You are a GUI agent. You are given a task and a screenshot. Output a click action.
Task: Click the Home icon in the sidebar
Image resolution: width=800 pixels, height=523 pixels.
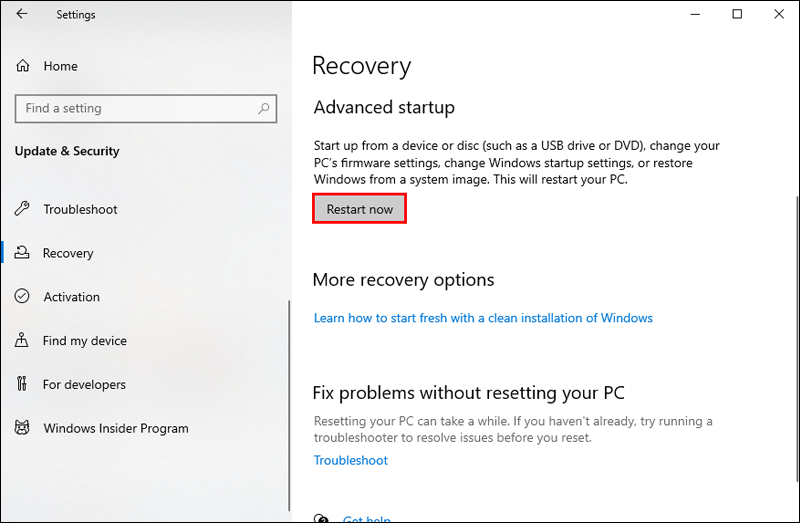[23, 66]
